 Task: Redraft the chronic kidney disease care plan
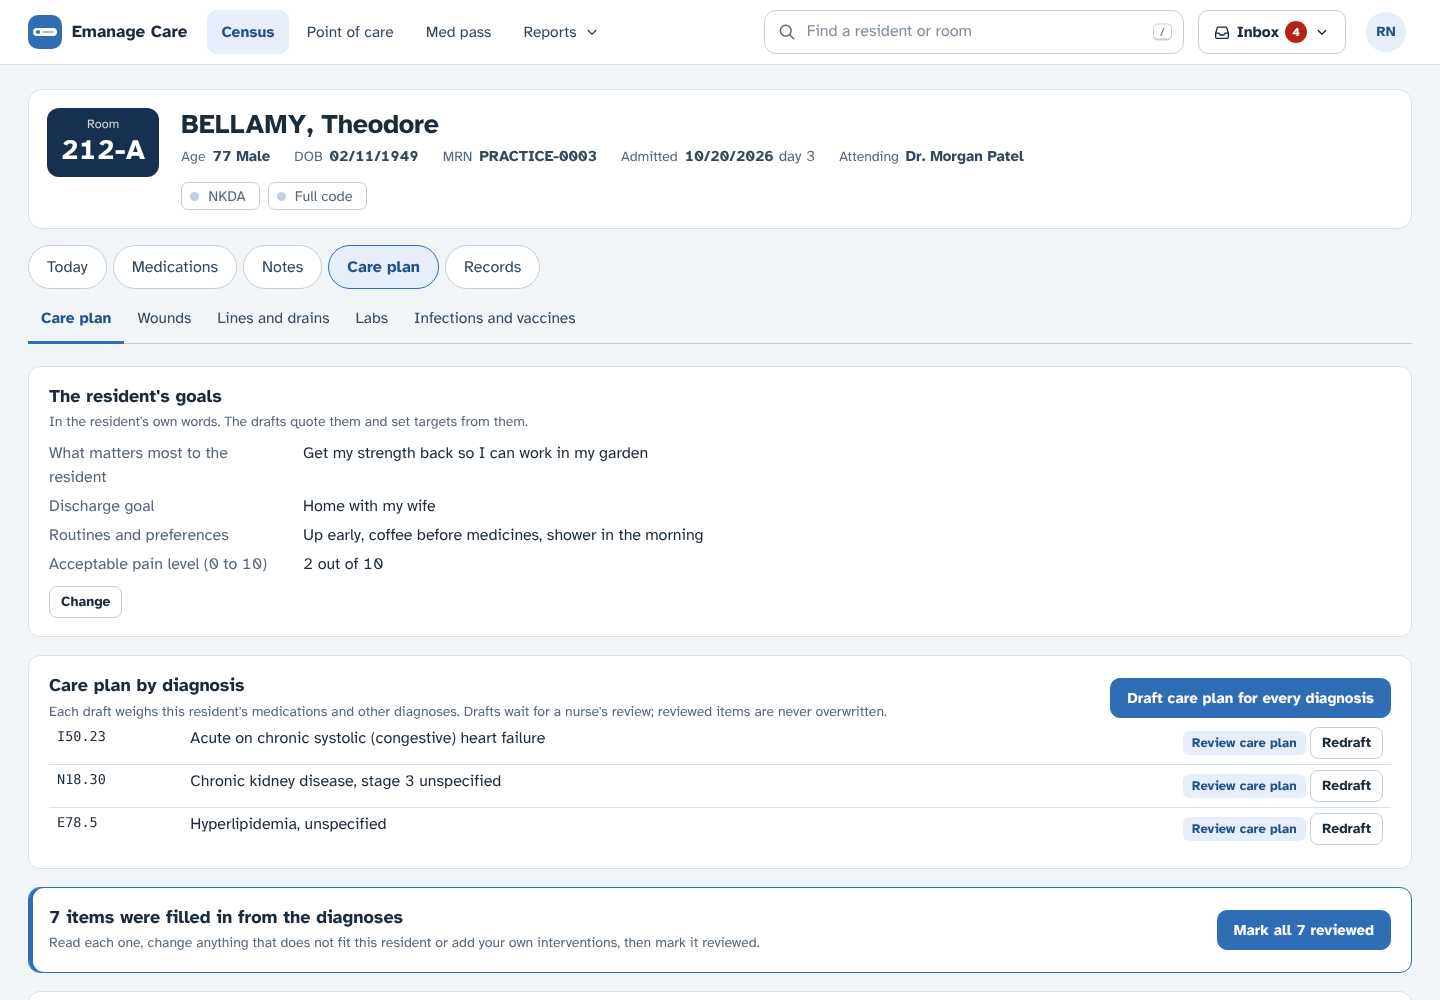pyautogui.click(x=1346, y=786)
